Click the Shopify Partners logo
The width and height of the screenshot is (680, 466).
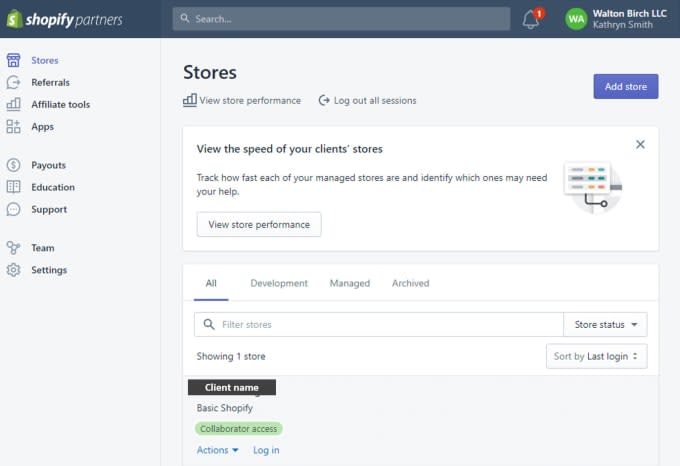point(65,19)
